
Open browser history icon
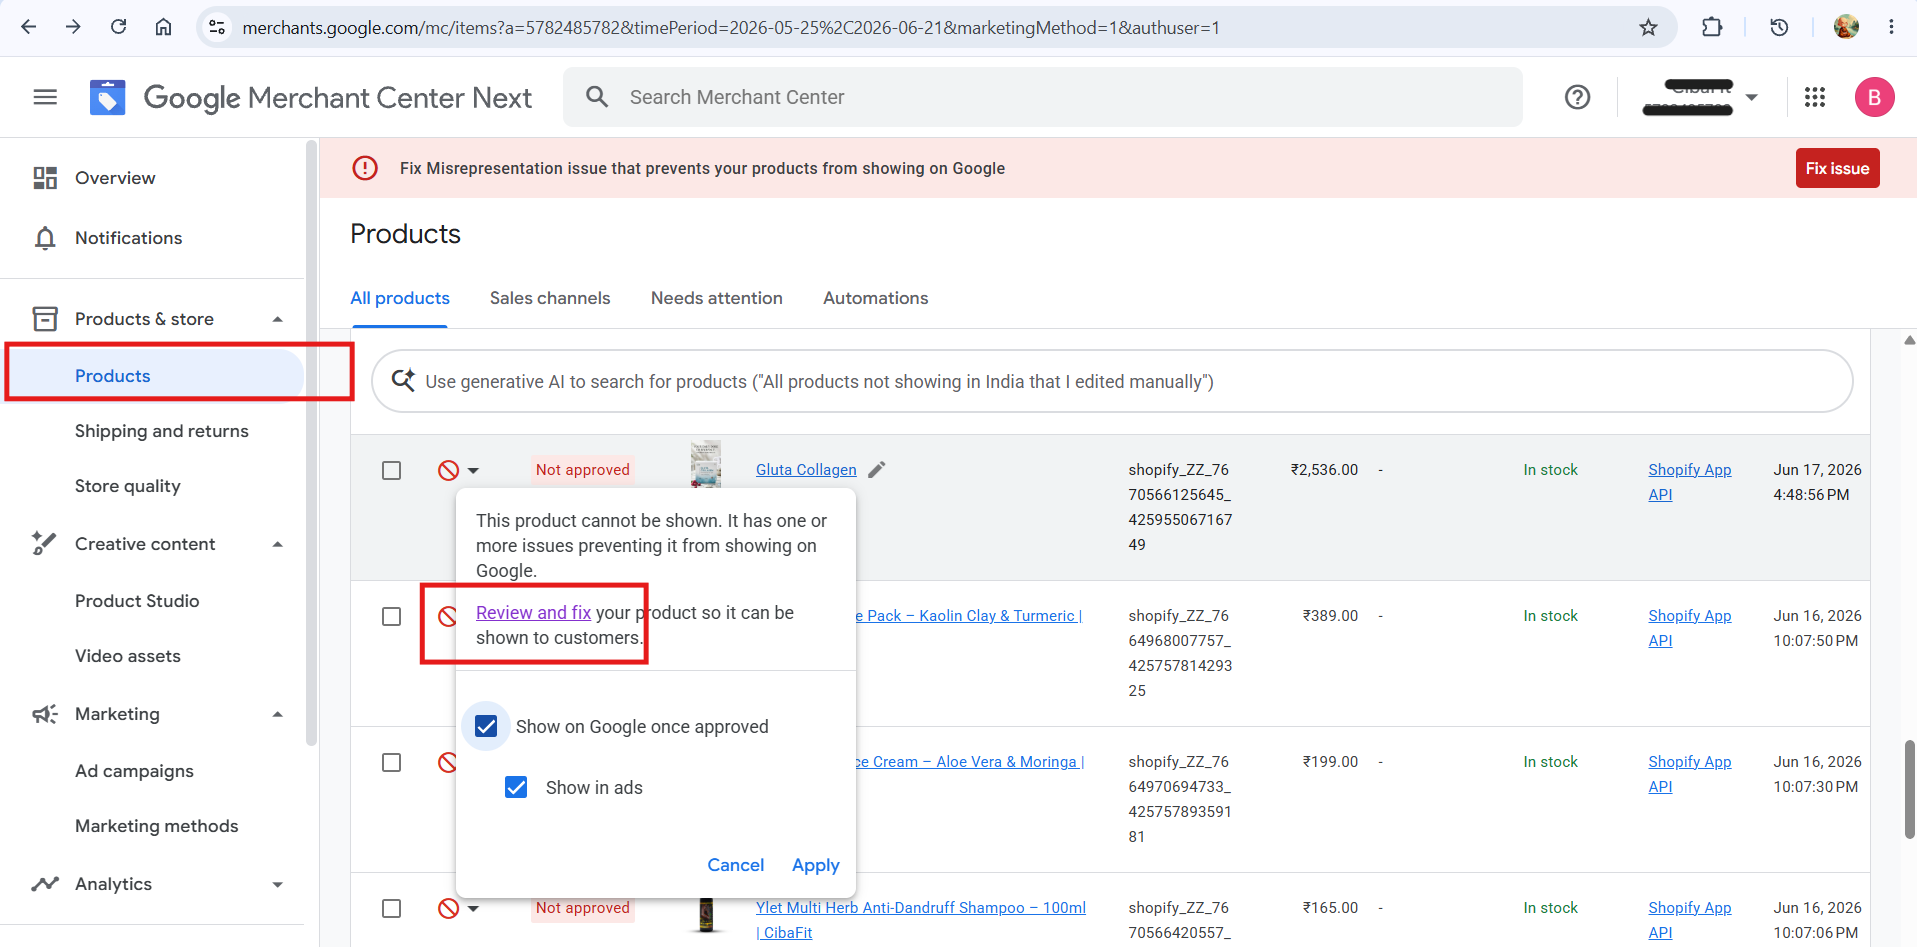1779,27
